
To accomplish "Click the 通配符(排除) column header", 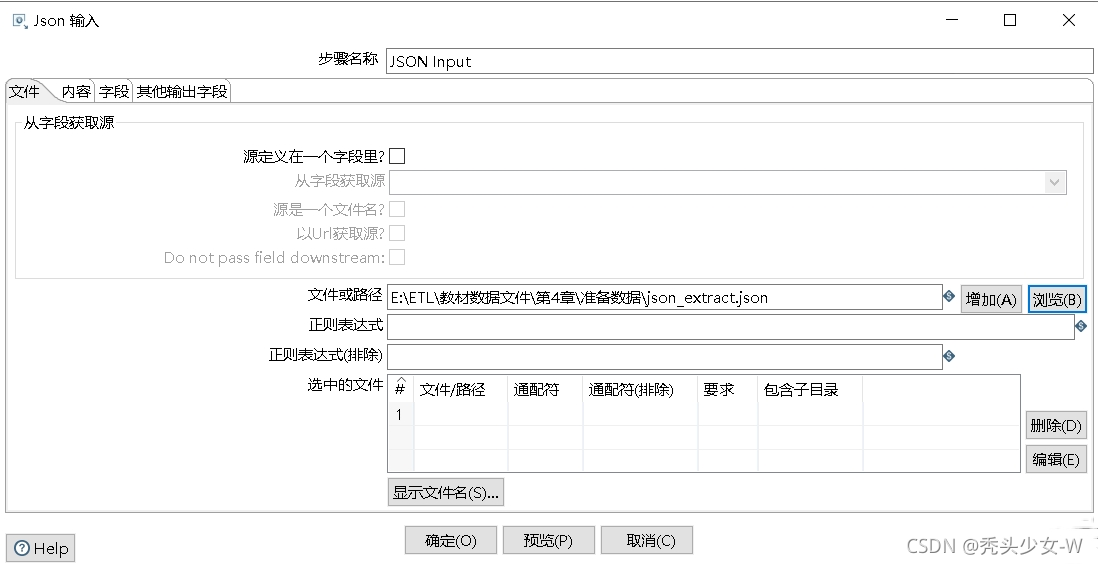I will [x=639, y=390].
